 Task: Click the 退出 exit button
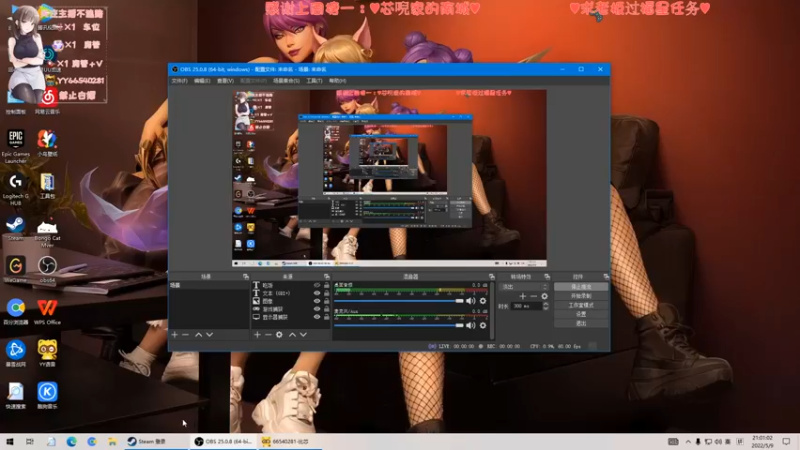coord(581,323)
